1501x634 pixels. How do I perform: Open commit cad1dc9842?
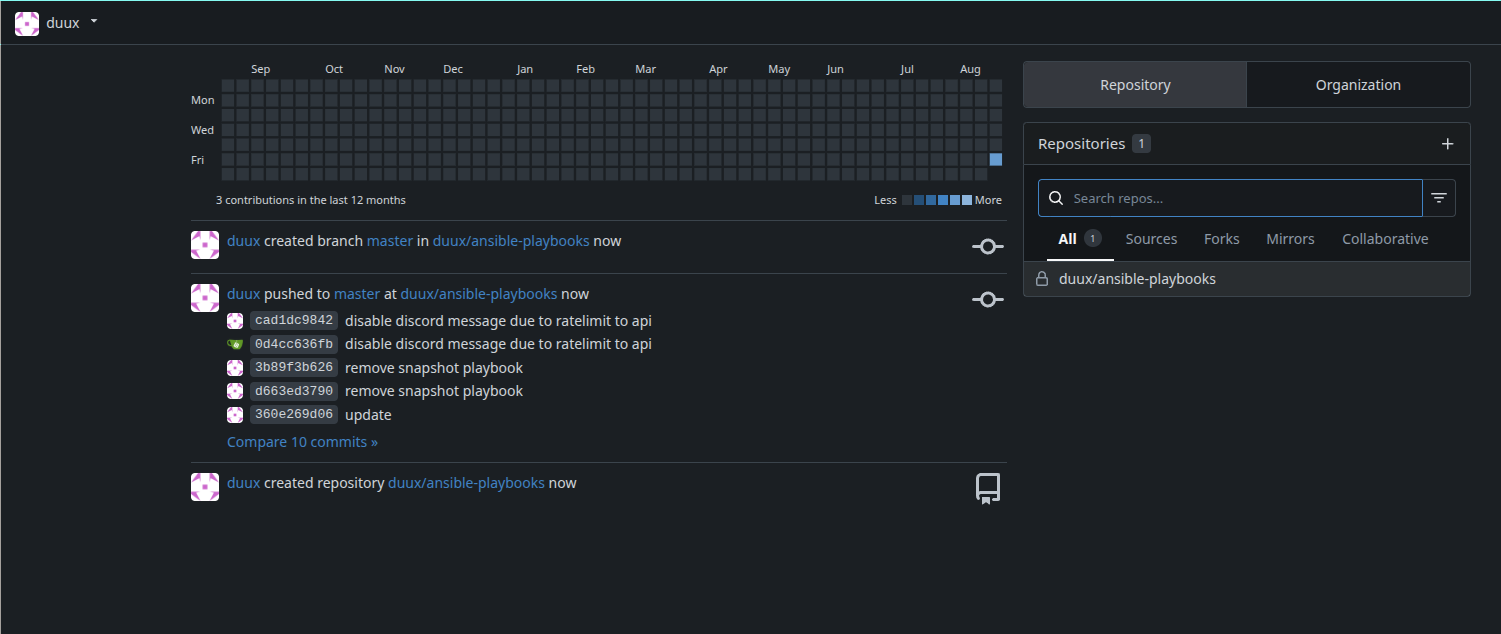294,320
